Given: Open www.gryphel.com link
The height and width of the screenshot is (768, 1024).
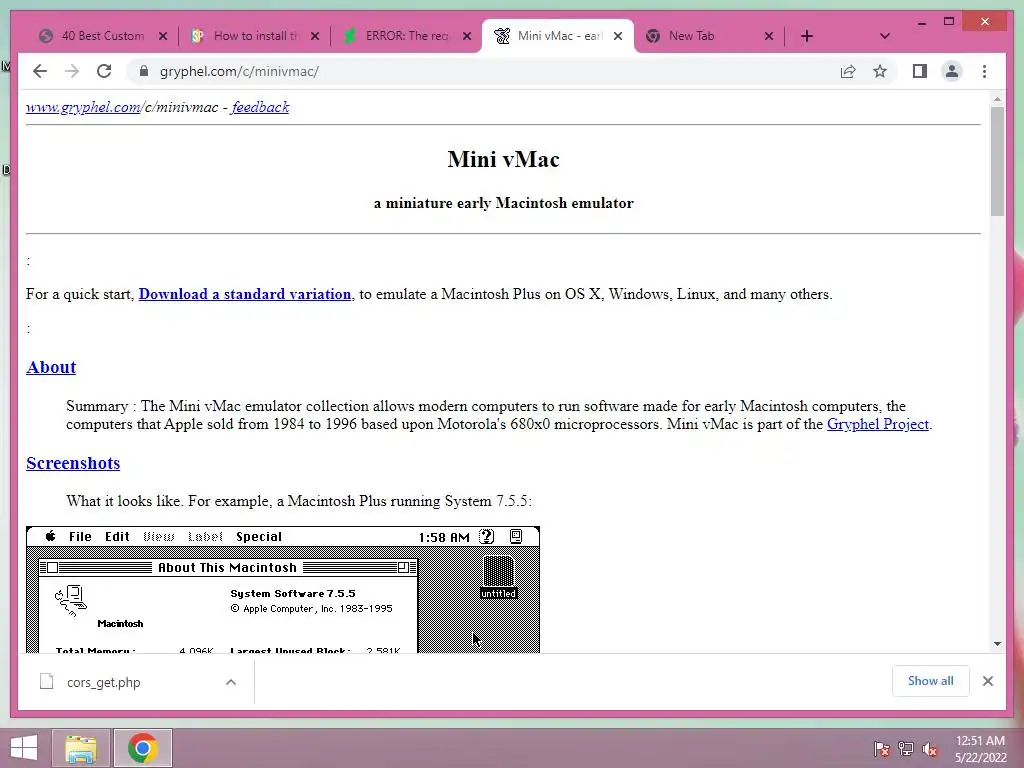Looking at the screenshot, I should [84, 107].
